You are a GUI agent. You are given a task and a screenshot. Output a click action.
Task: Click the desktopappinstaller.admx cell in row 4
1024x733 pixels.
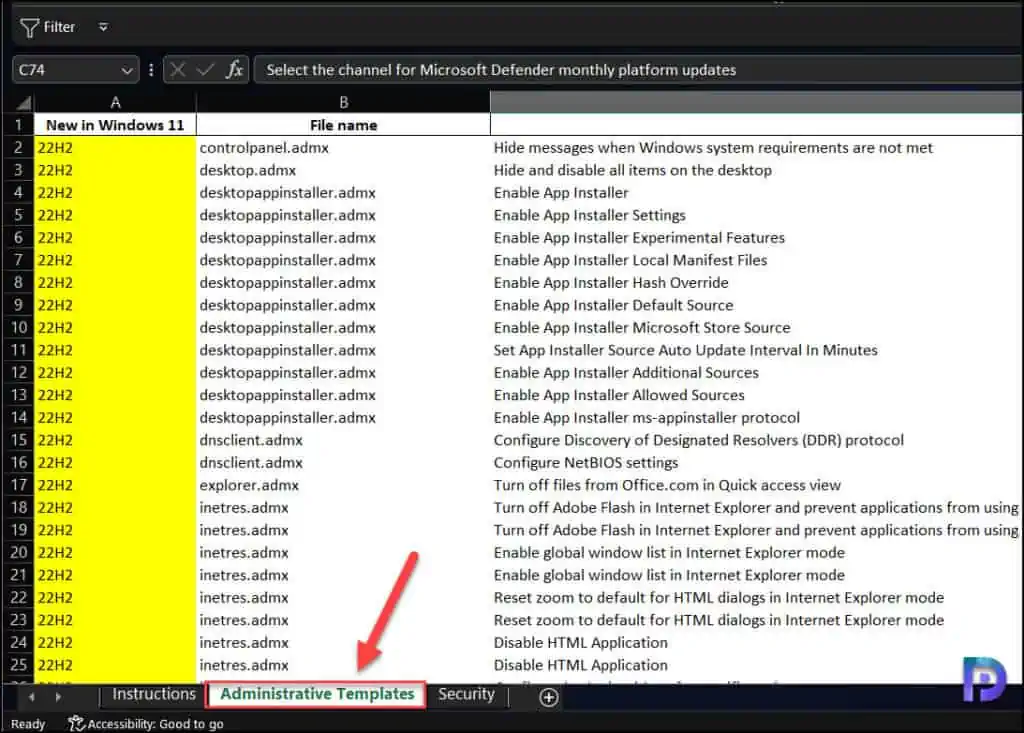pyautogui.click(x=344, y=193)
